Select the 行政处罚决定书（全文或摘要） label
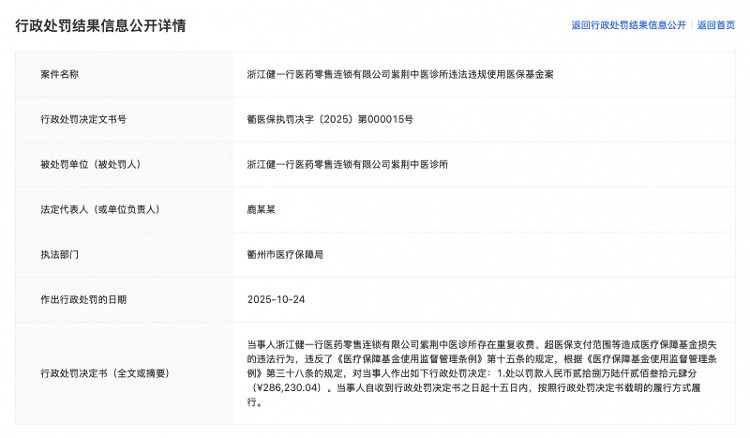 [105, 373]
